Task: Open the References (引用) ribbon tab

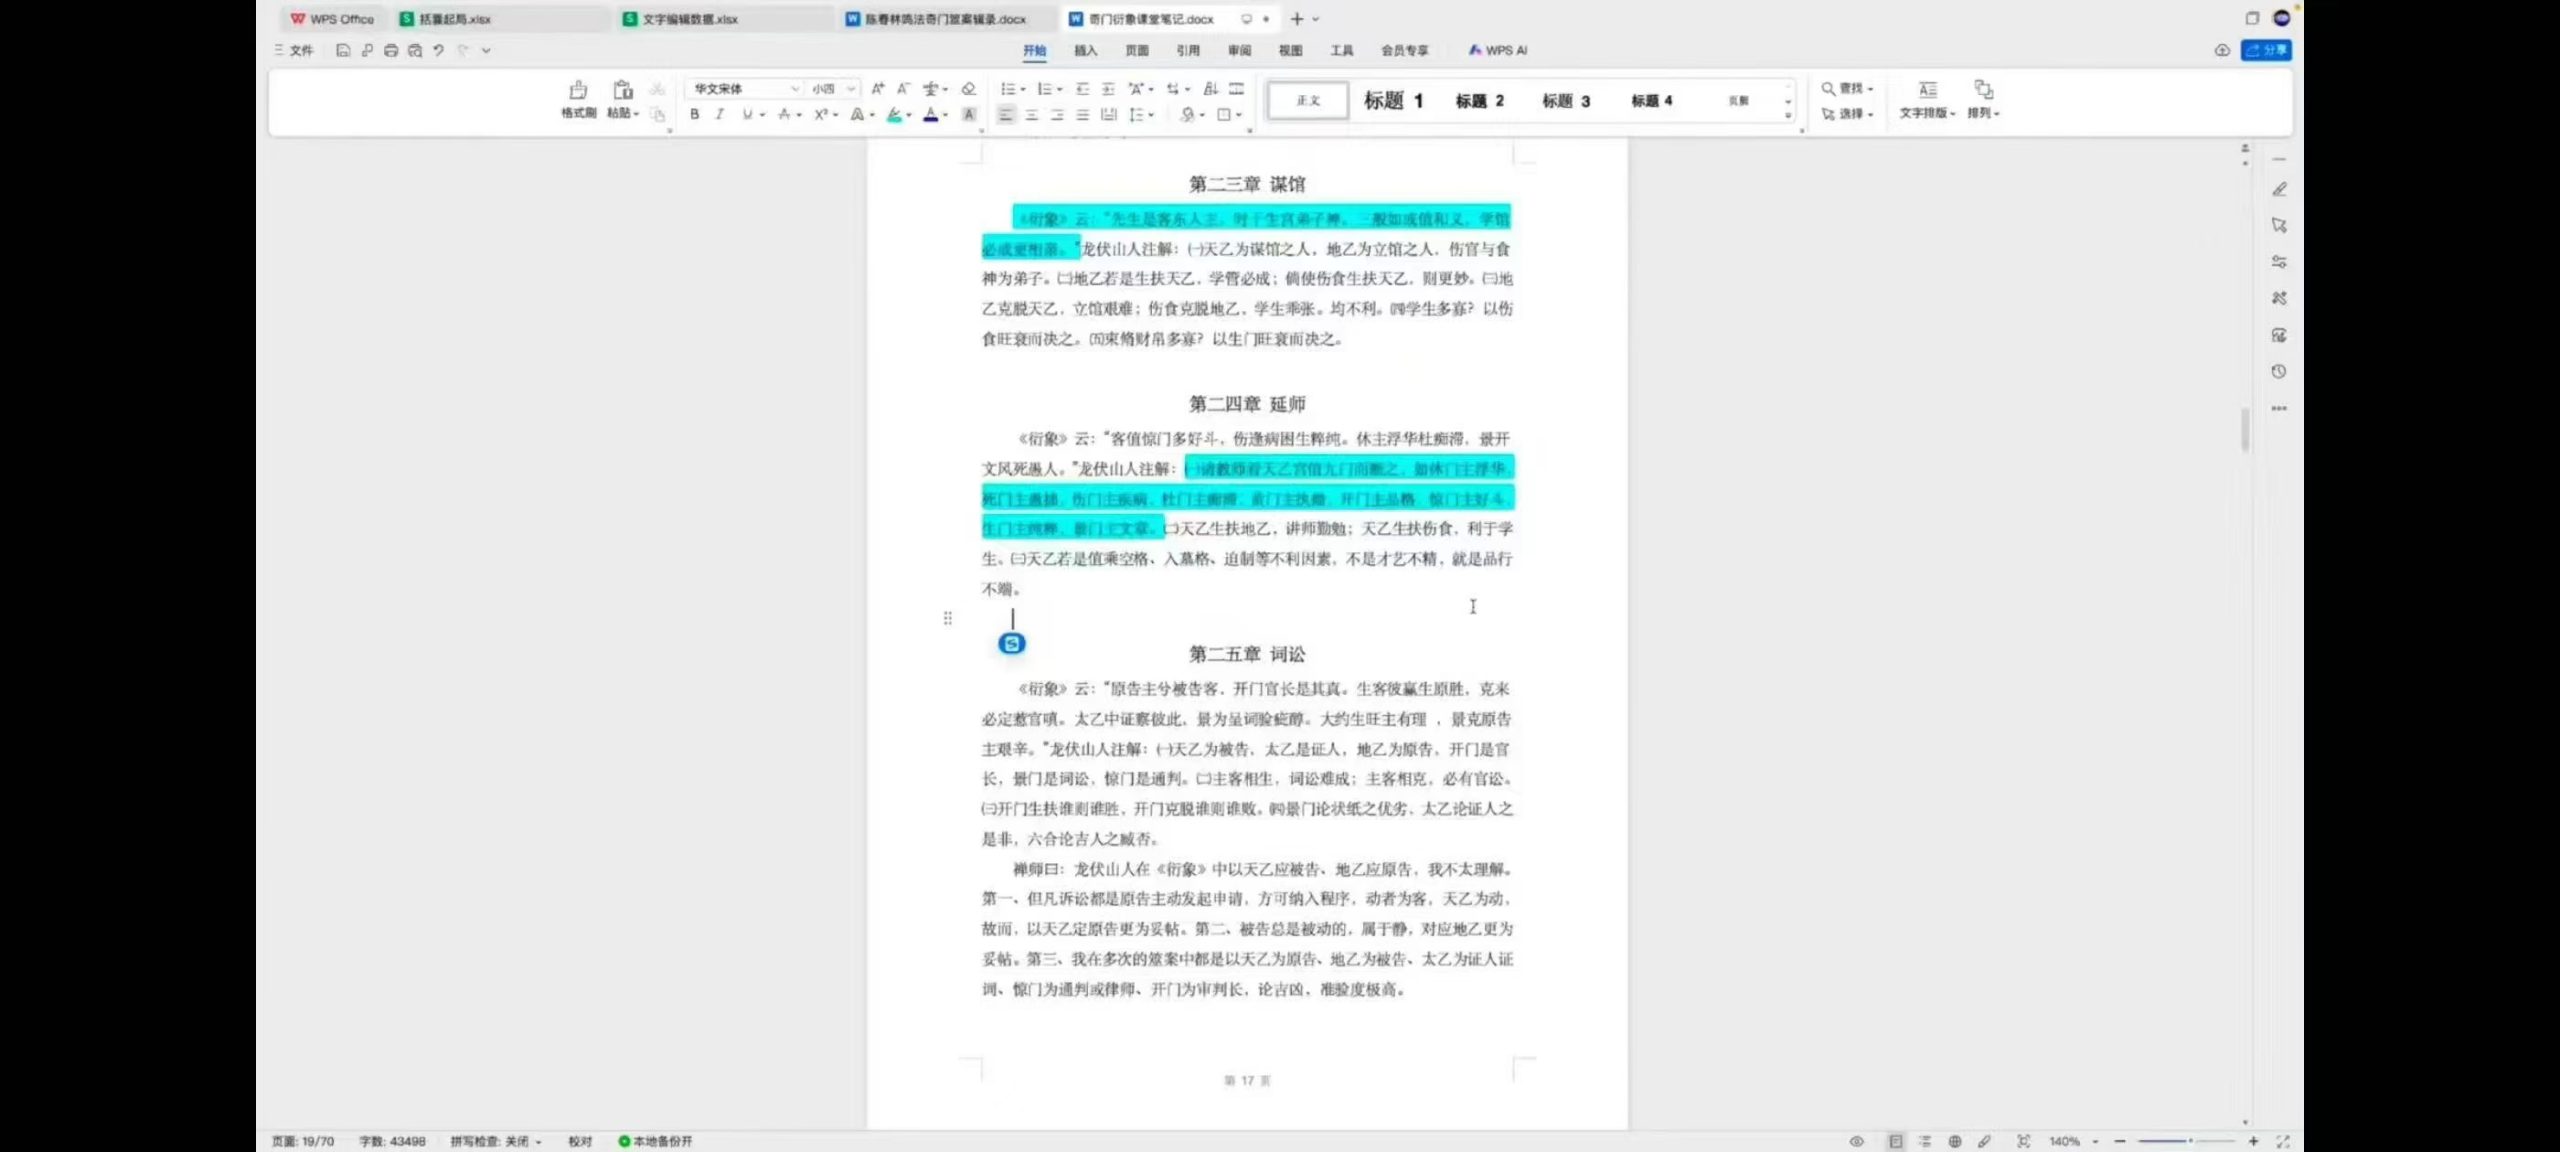Action: pyautogui.click(x=1188, y=50)
